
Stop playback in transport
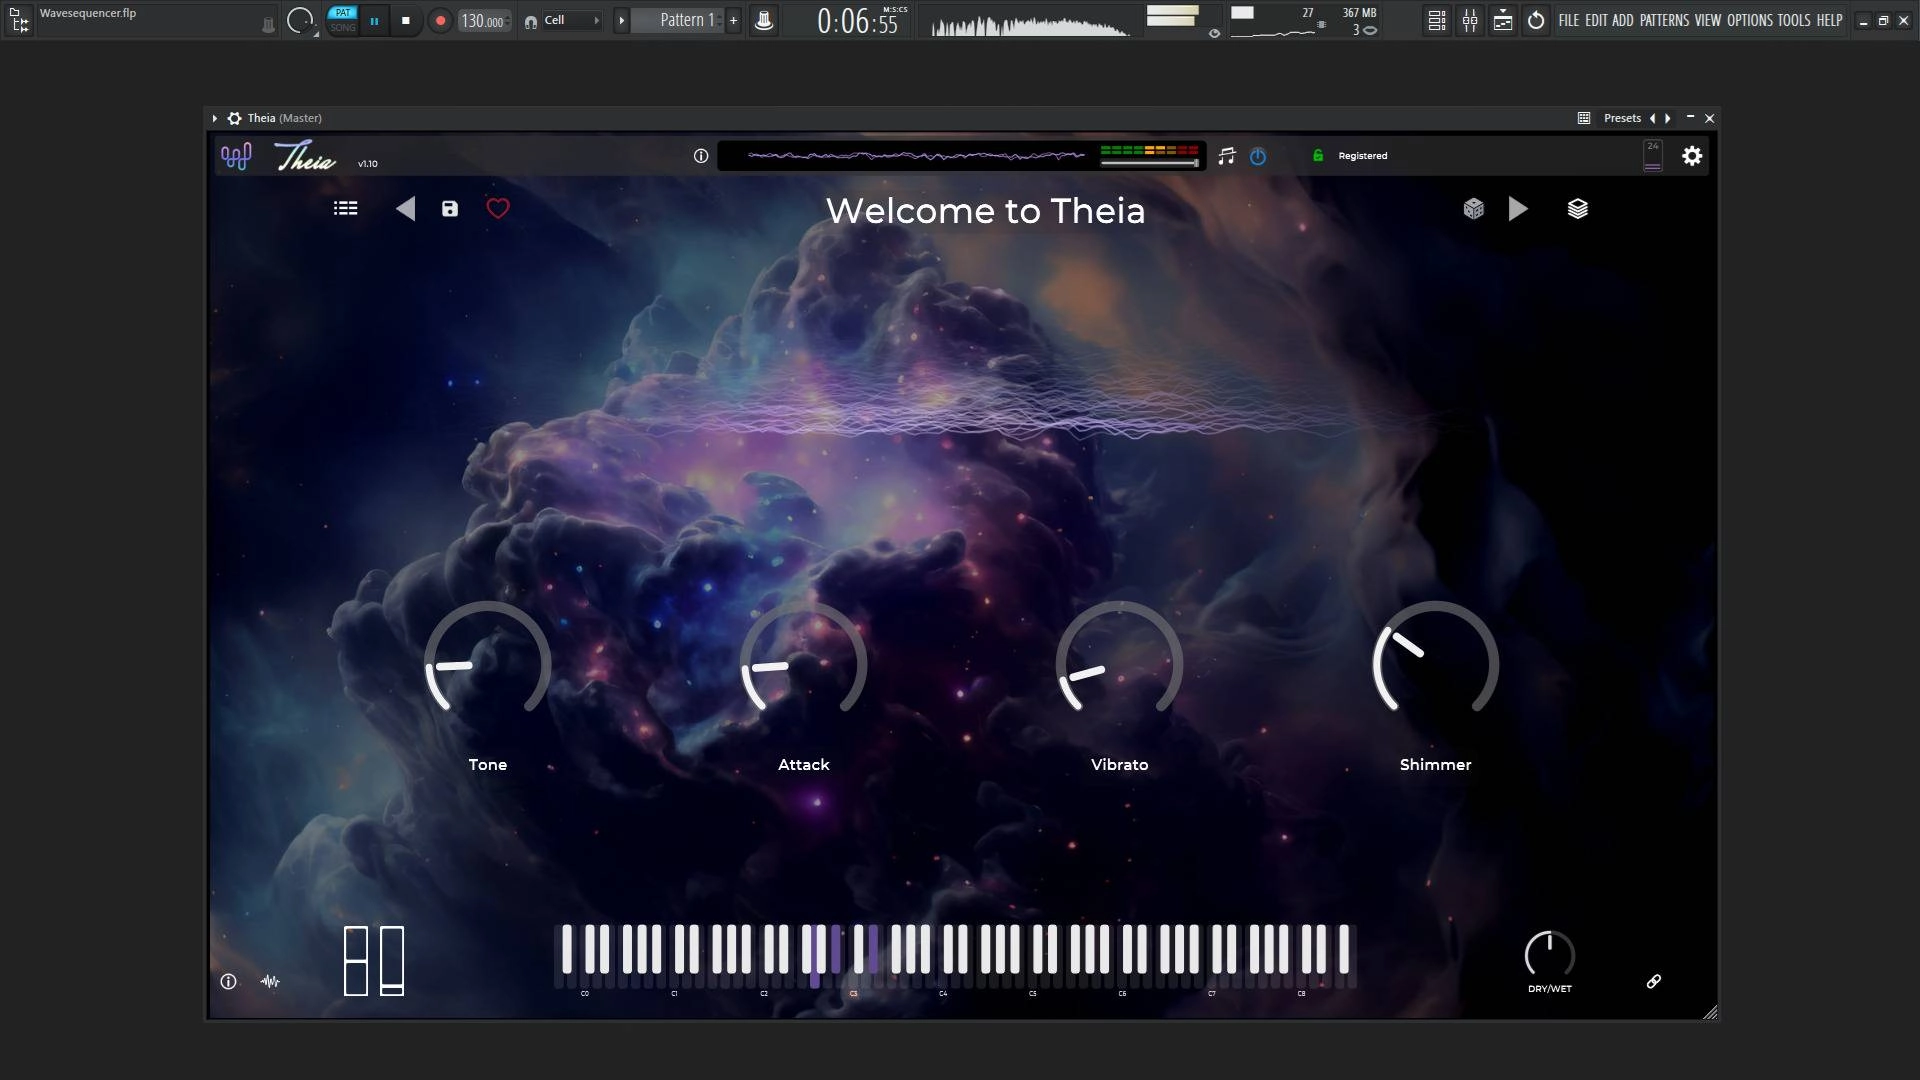point(405,20)
